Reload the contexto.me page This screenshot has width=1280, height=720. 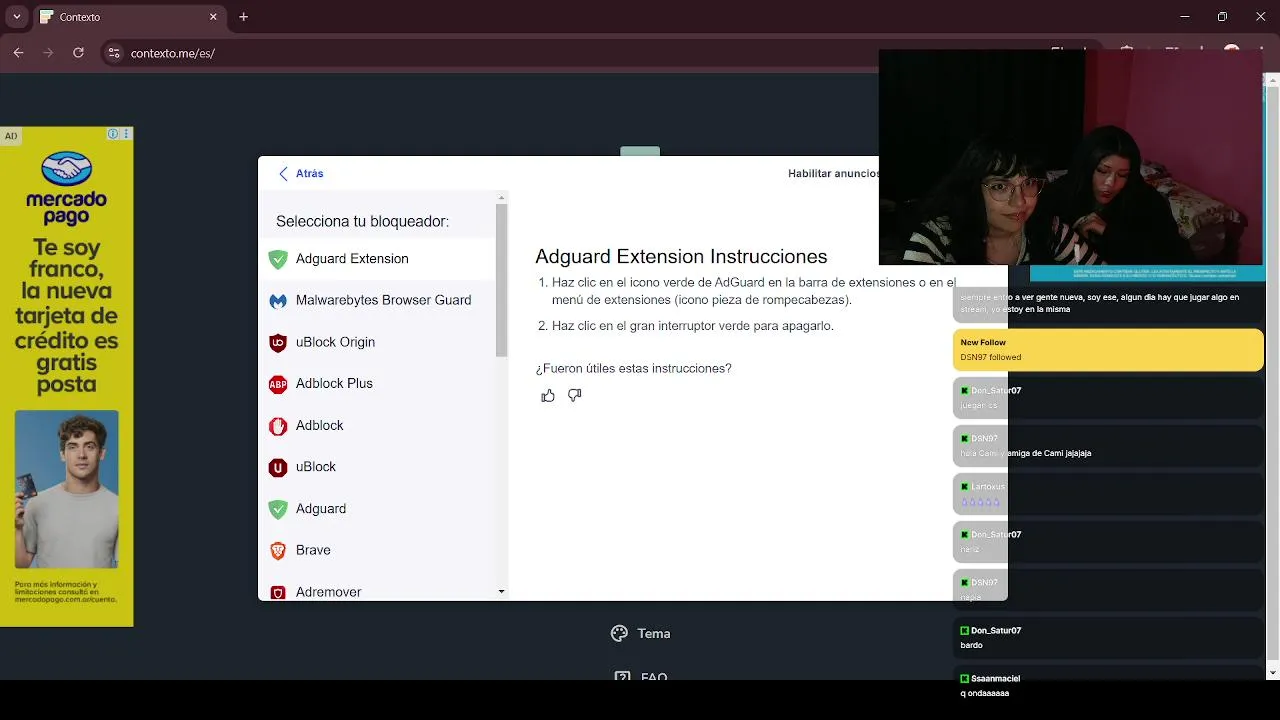pos(78,53)
